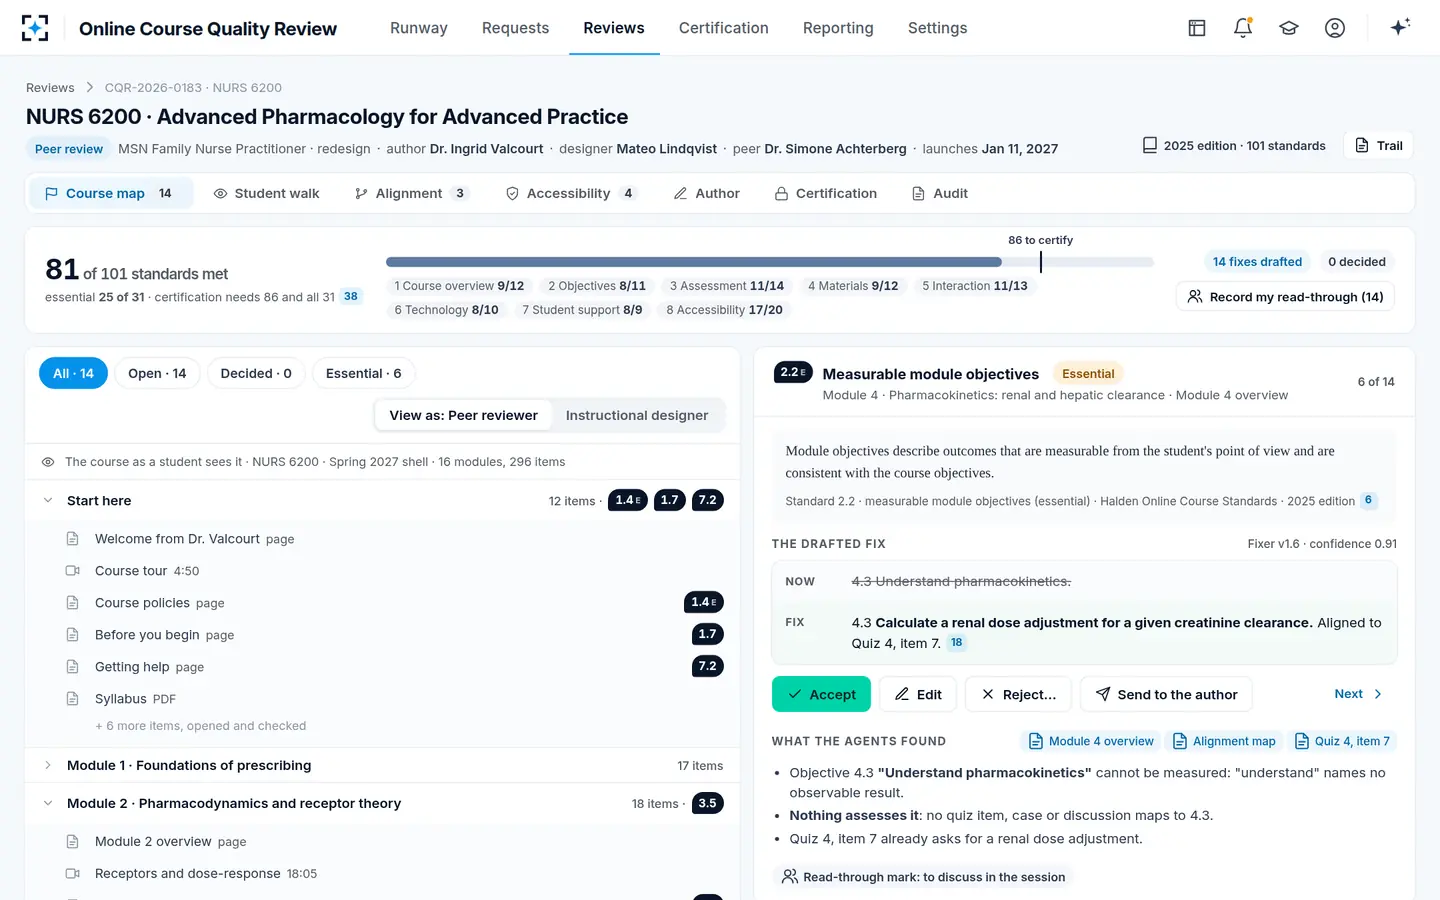The height and width of the screenshot is (900, 1440).
Task: Open the Trail document button
Action: [x=1379, y=146]
